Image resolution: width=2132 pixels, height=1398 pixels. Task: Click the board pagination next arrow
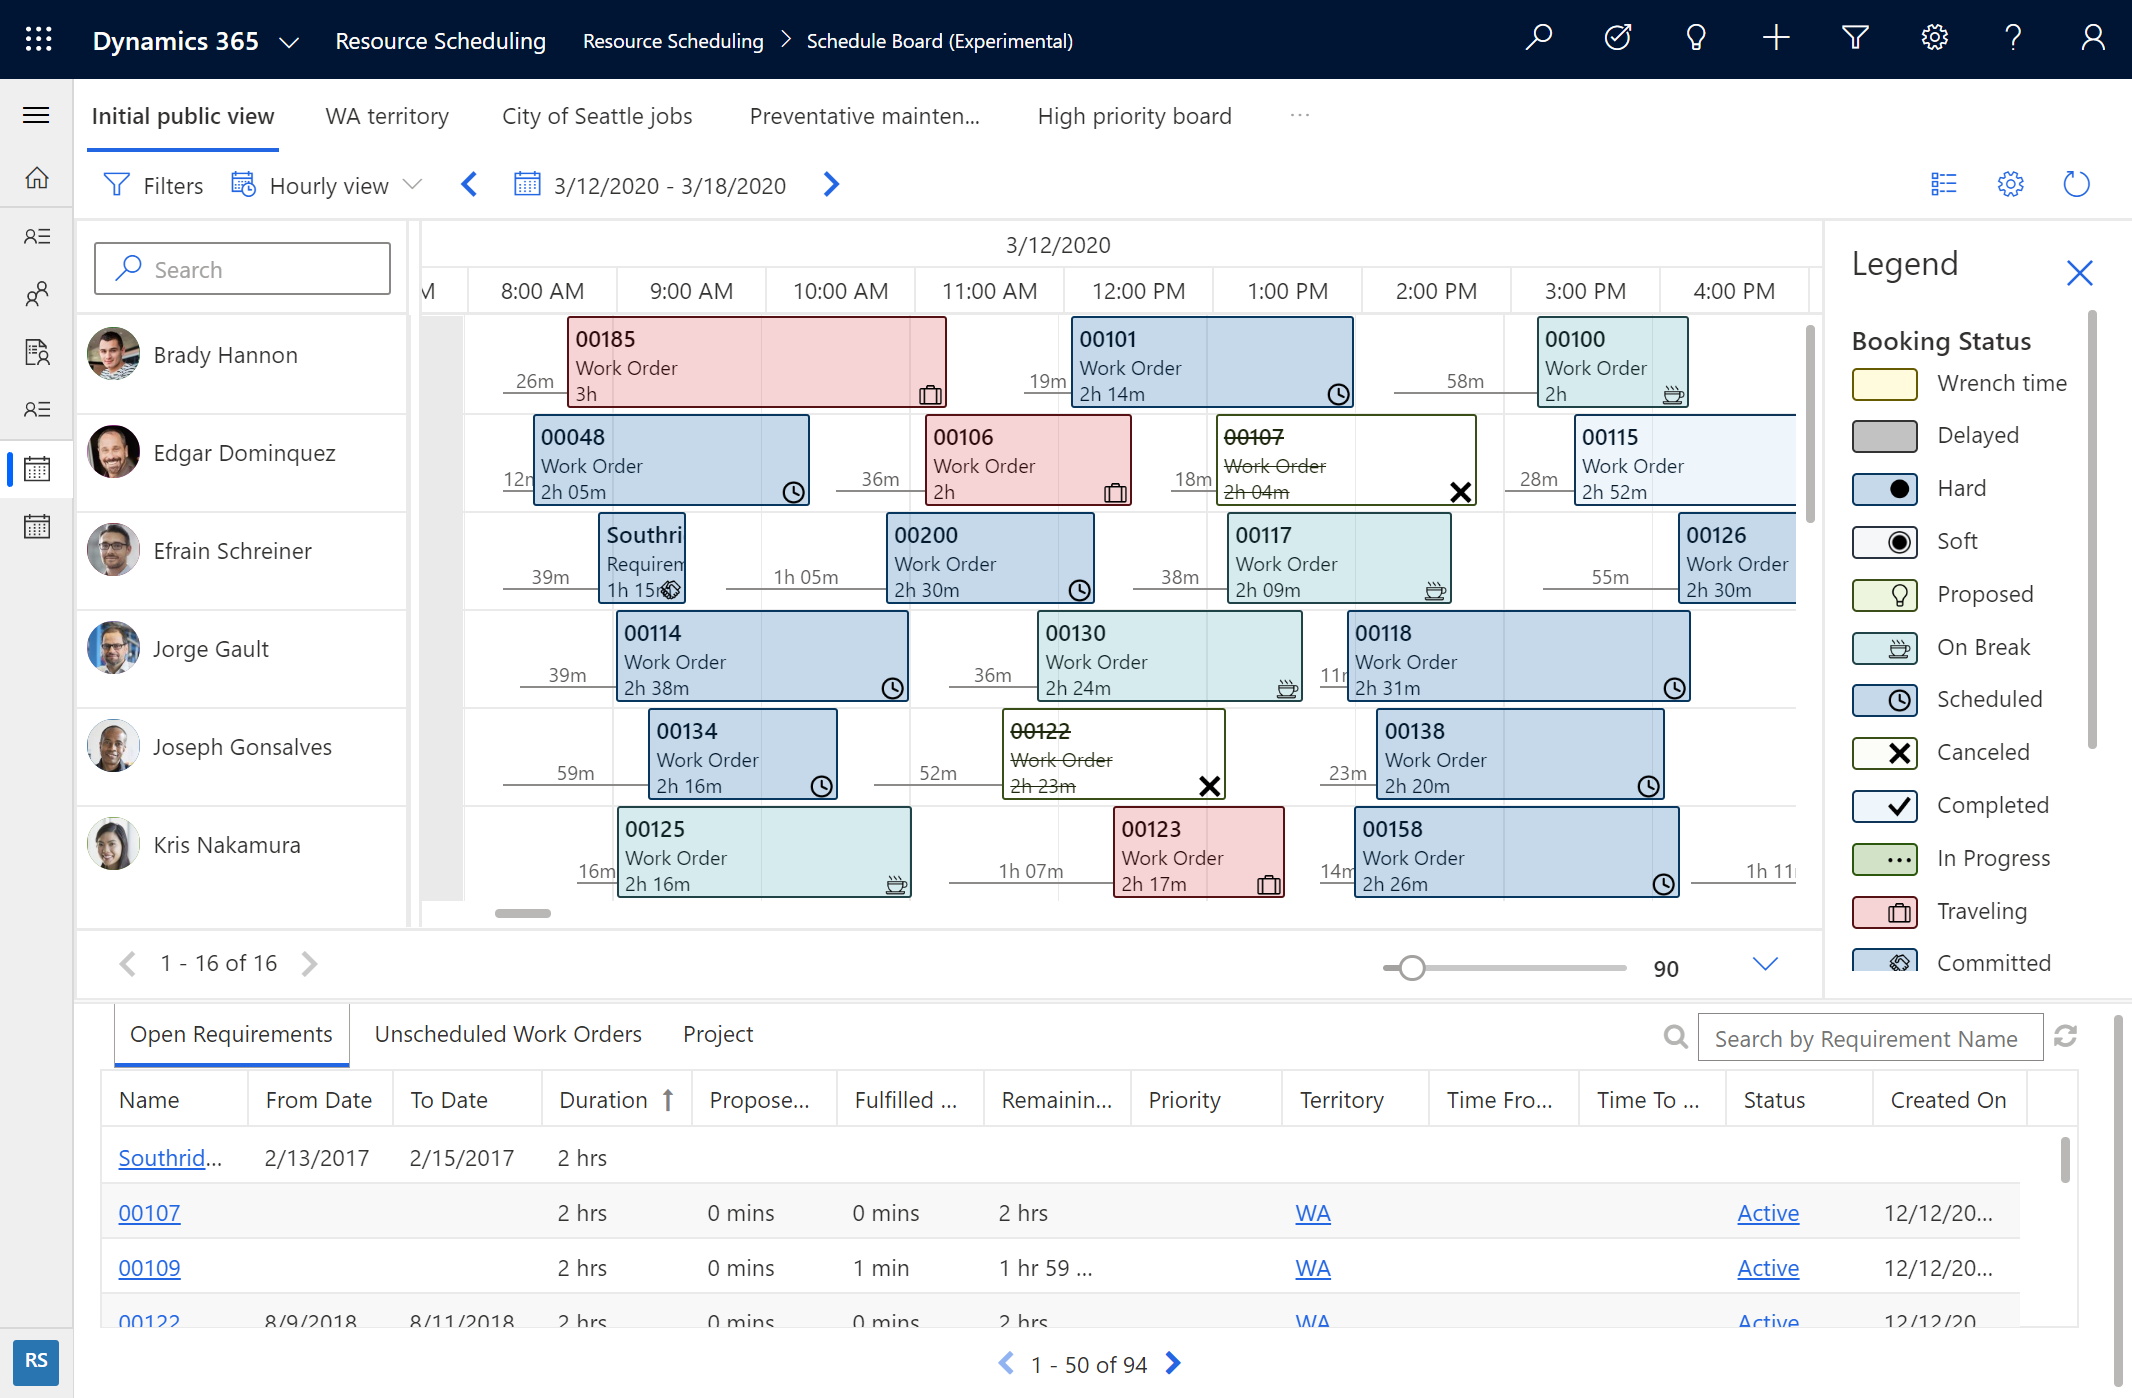[309, 963]
